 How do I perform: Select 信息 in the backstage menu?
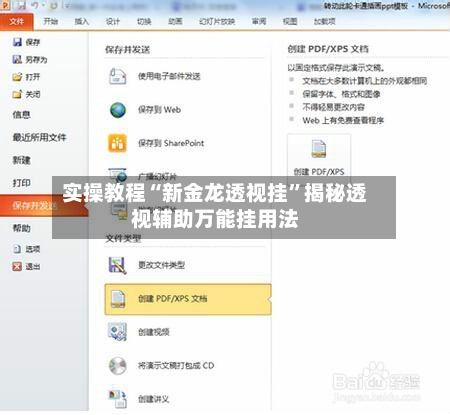click(21, 115)
